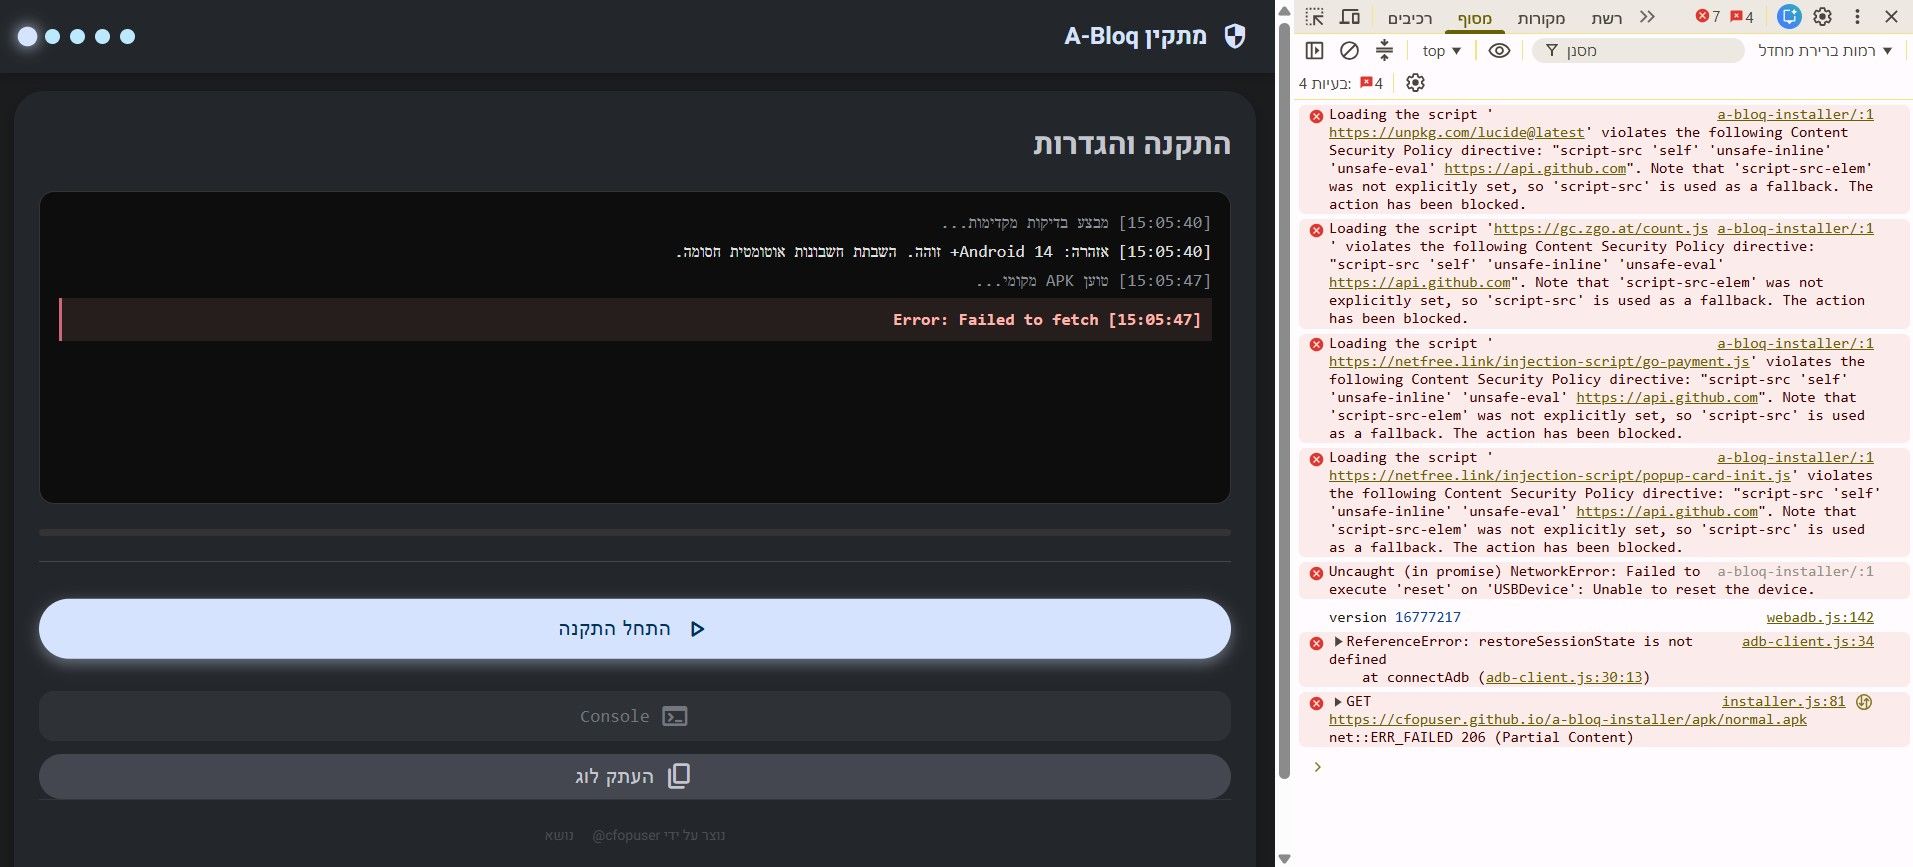Click the last step indicator dot
The width and height of the screenshot is (1913, 867).
(x=127, y=36)
